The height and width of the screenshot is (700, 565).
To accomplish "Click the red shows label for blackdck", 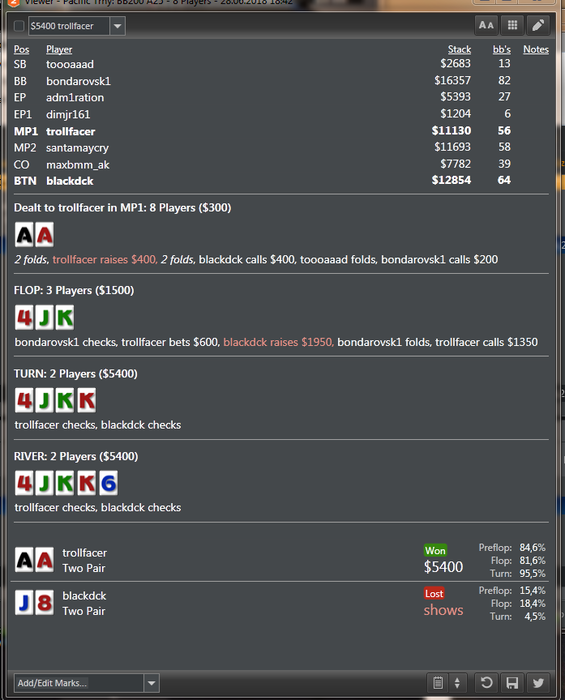I will pos(443,610).
